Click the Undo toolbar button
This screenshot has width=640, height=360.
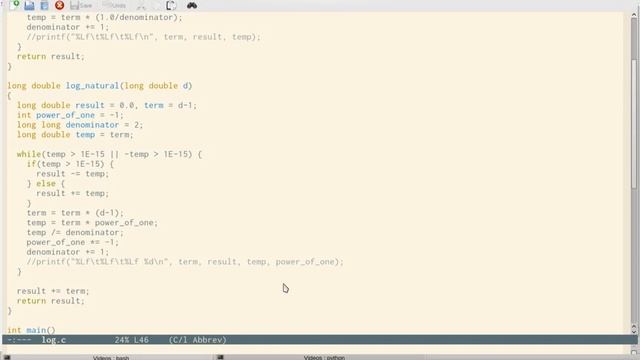(114, 5)
